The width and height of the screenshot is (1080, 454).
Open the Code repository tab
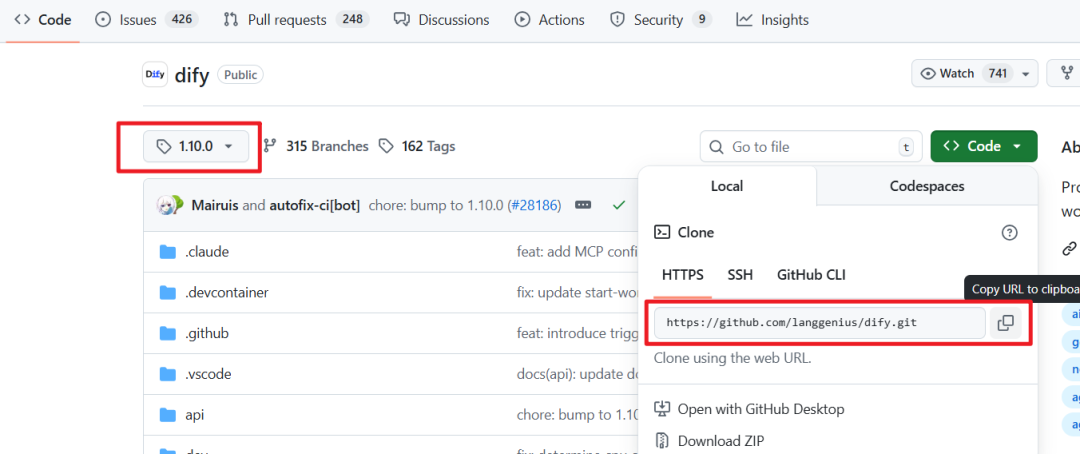click(x=43, y=20)
